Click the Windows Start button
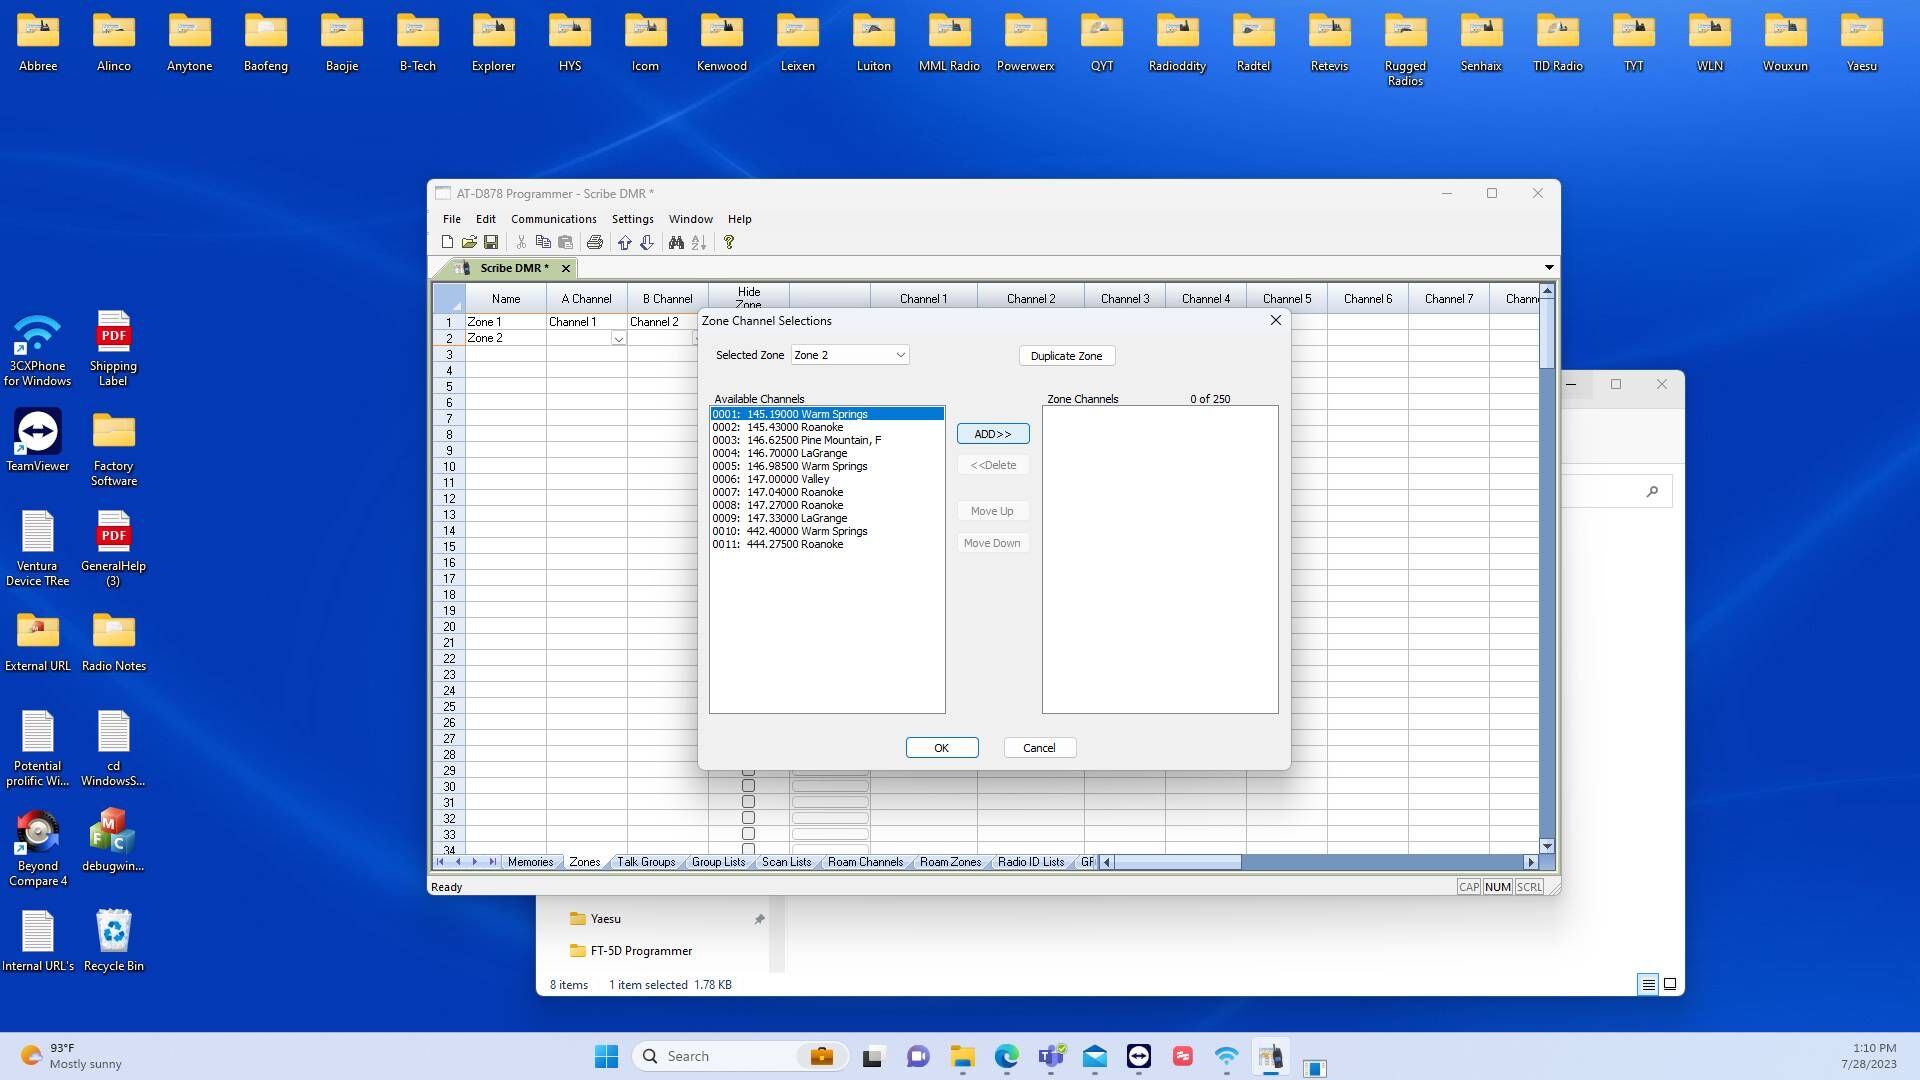This screenshot has height=1080, width=1920. pyautogui.click(x=606, y=1056)
